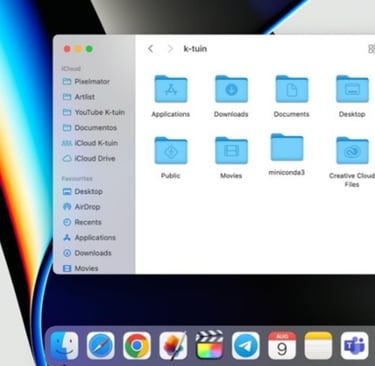Launch Safari from the Dock
The image size is (375, 366).
[x=101, y=346]
